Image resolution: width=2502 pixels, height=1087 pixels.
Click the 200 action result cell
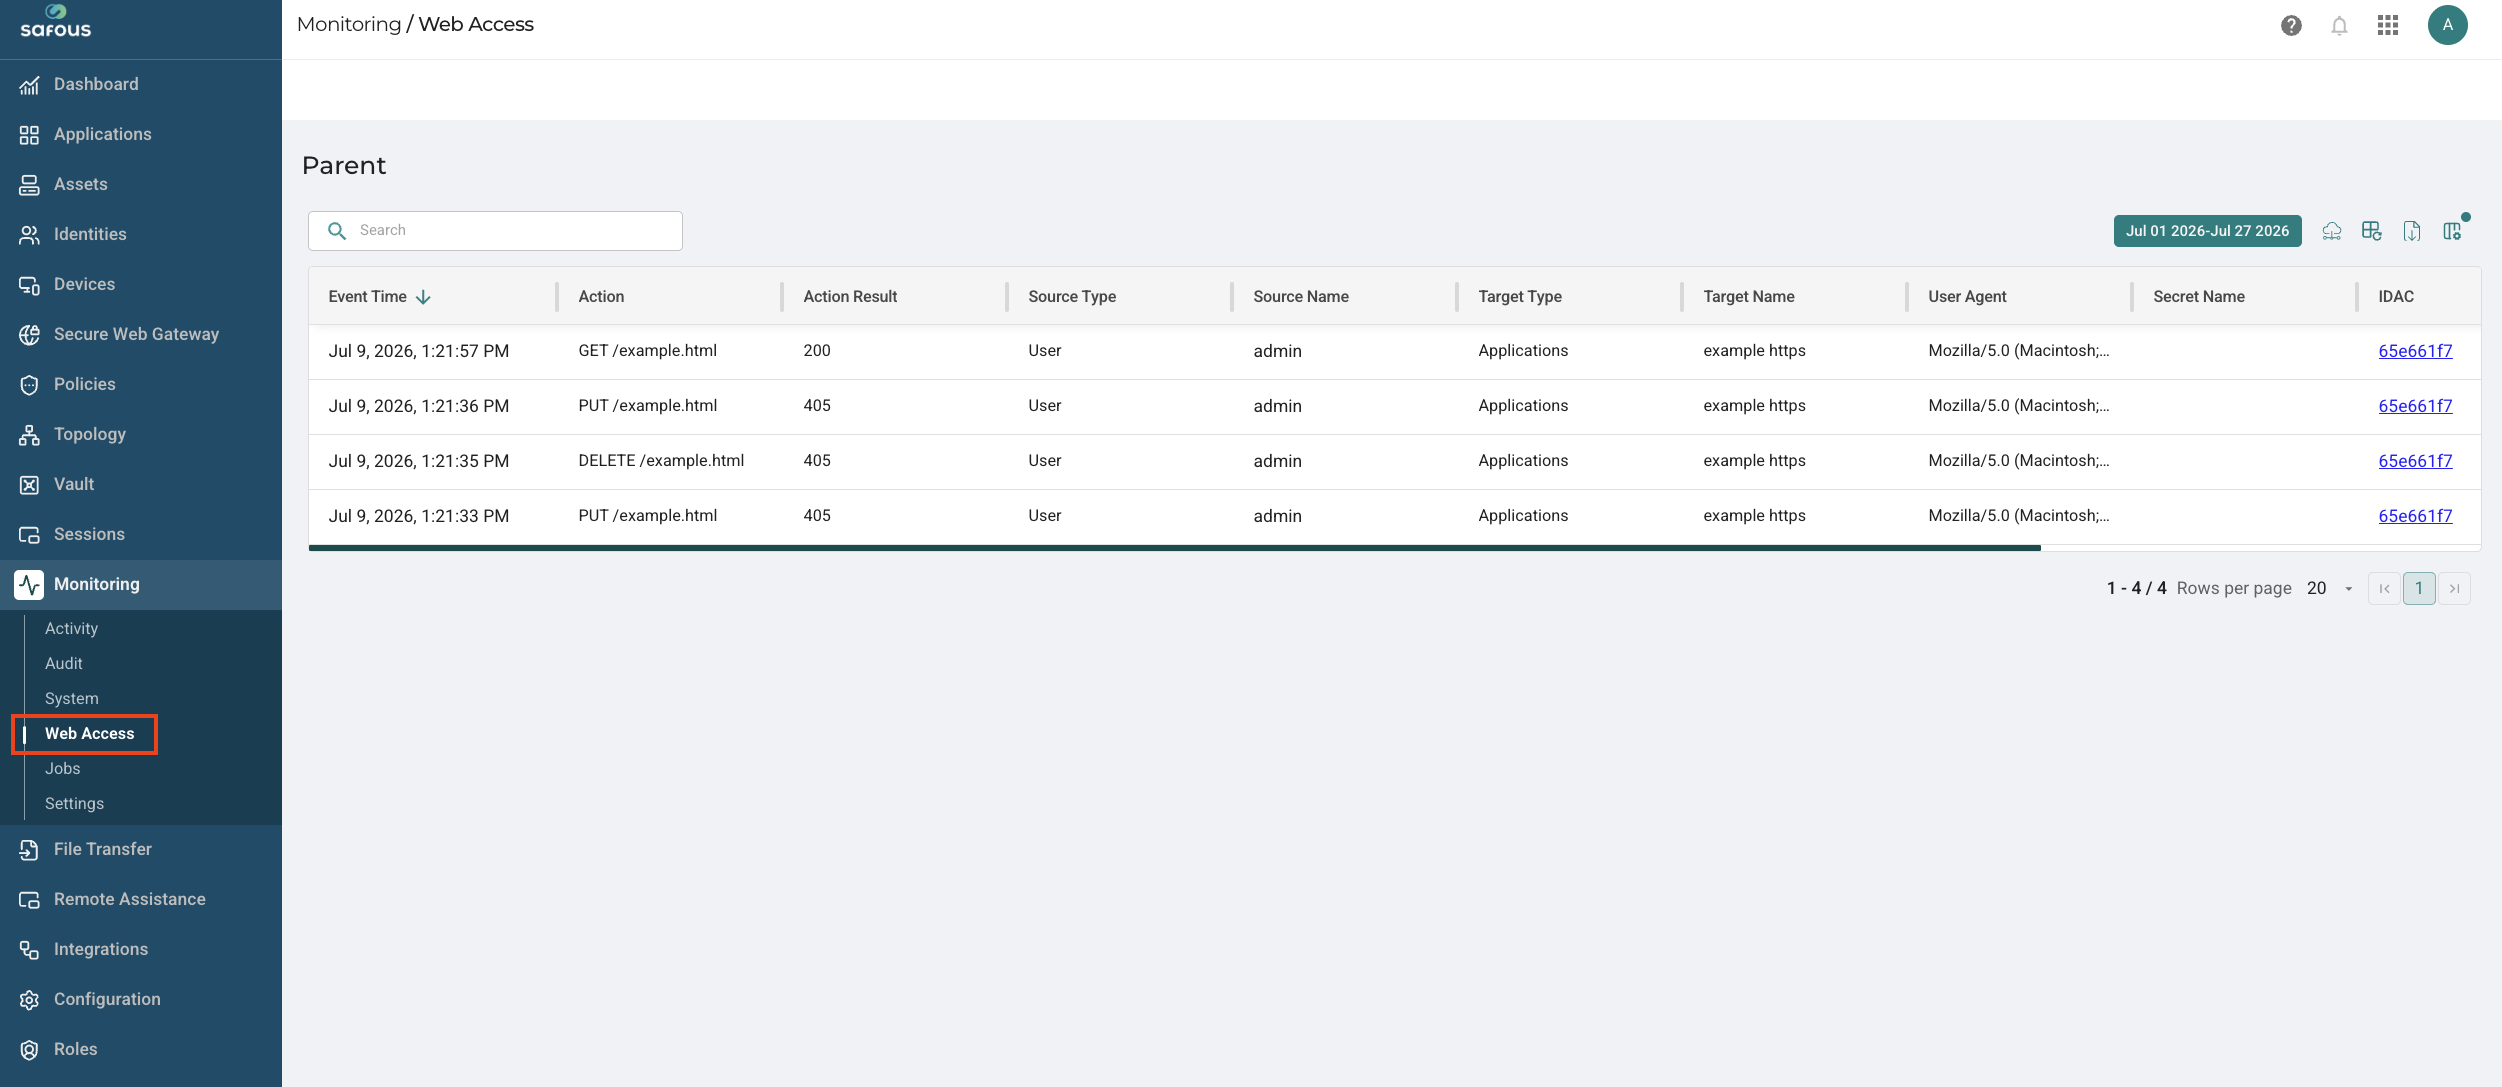coord(817,351)
